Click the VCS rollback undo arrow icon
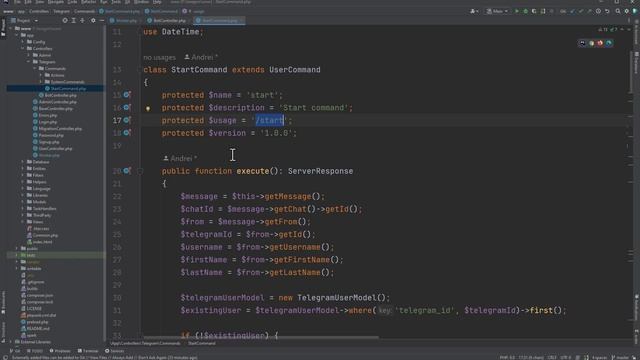This screenshot has width=640, height=360. [607, 11]
